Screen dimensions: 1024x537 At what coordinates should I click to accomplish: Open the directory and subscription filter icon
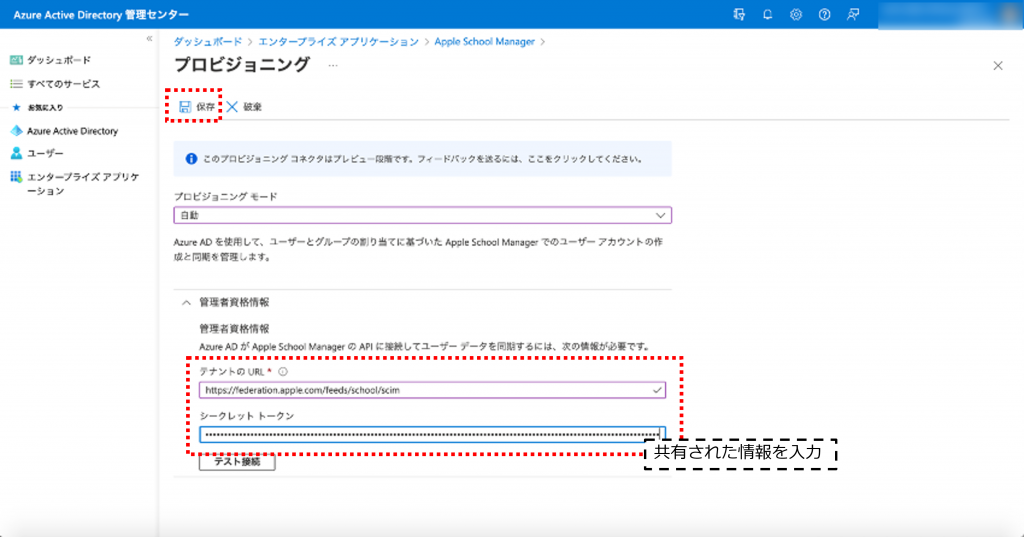coord(739,14)
